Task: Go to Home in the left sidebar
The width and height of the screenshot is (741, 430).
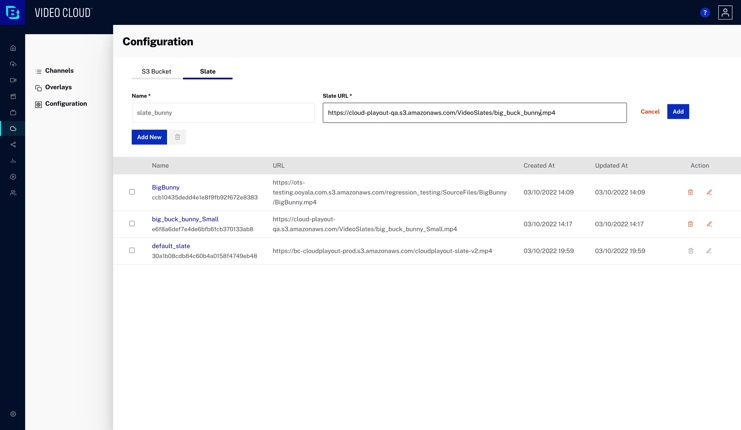Action: [x=13, y=48]
